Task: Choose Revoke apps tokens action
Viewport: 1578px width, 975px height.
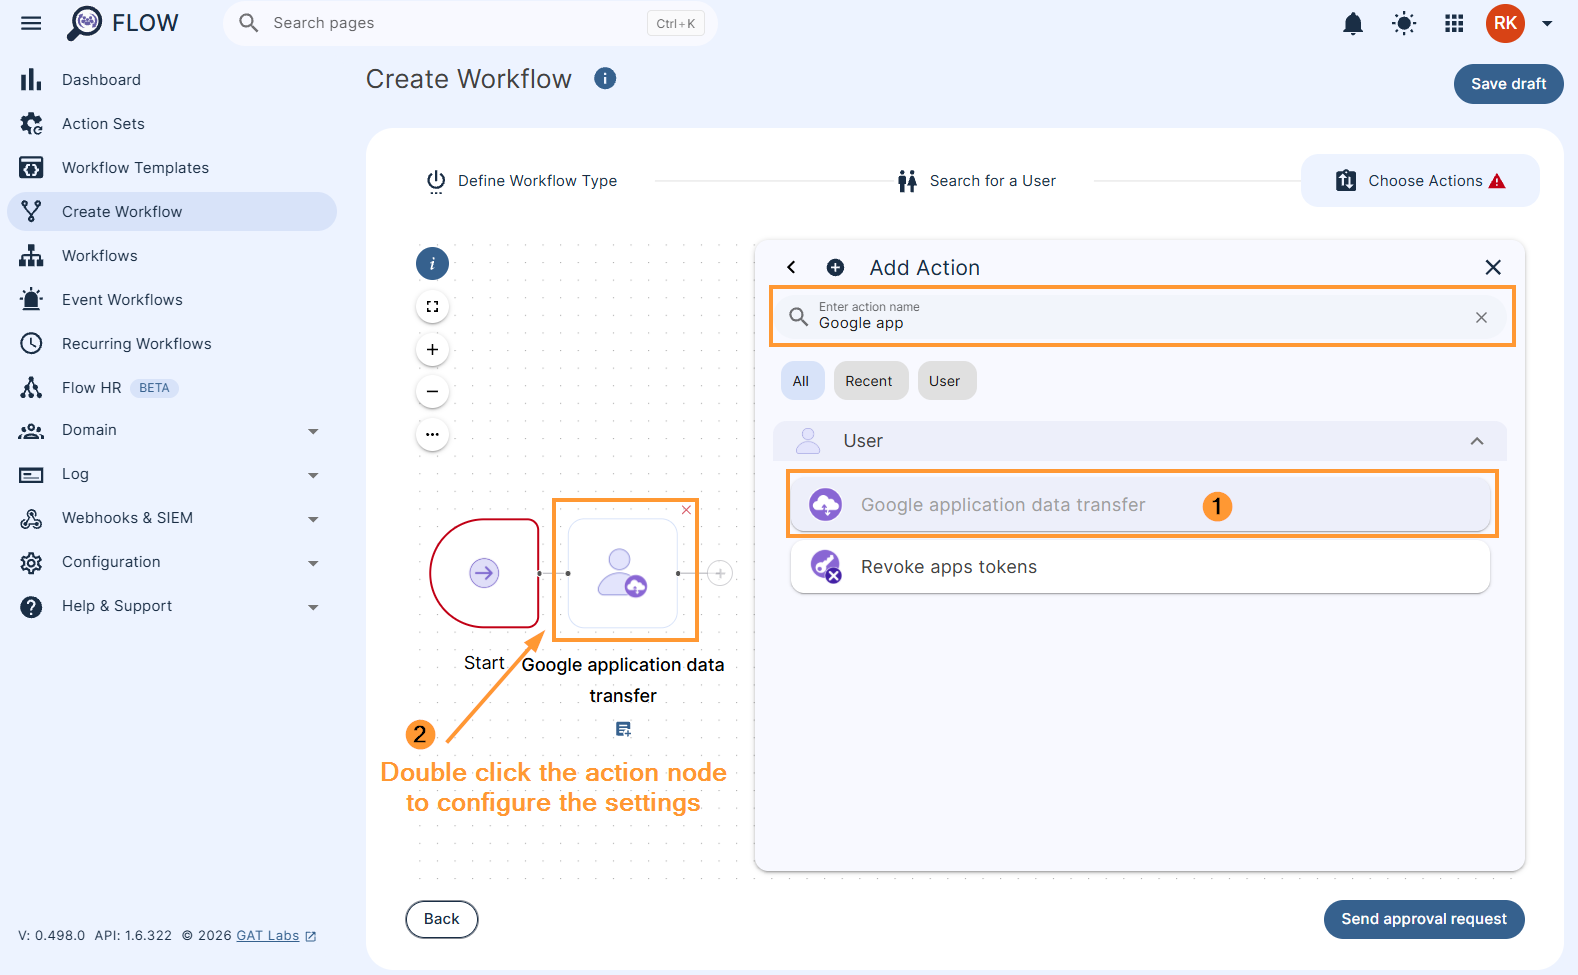Action: click(1140, 567)
